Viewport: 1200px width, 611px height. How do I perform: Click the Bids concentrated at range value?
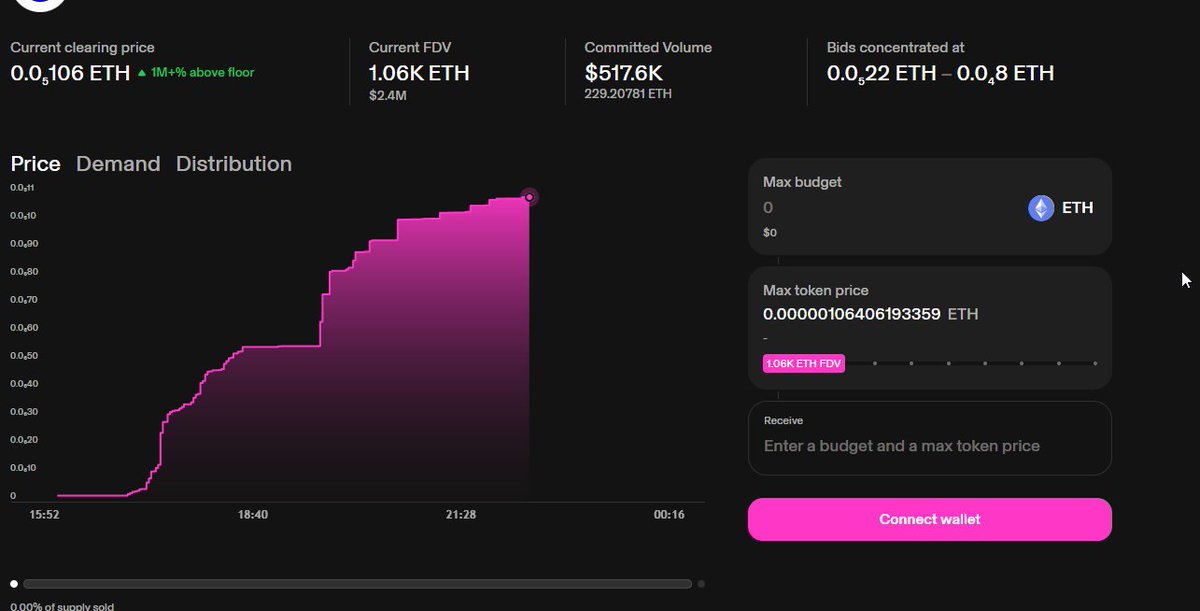pos(940,73)
